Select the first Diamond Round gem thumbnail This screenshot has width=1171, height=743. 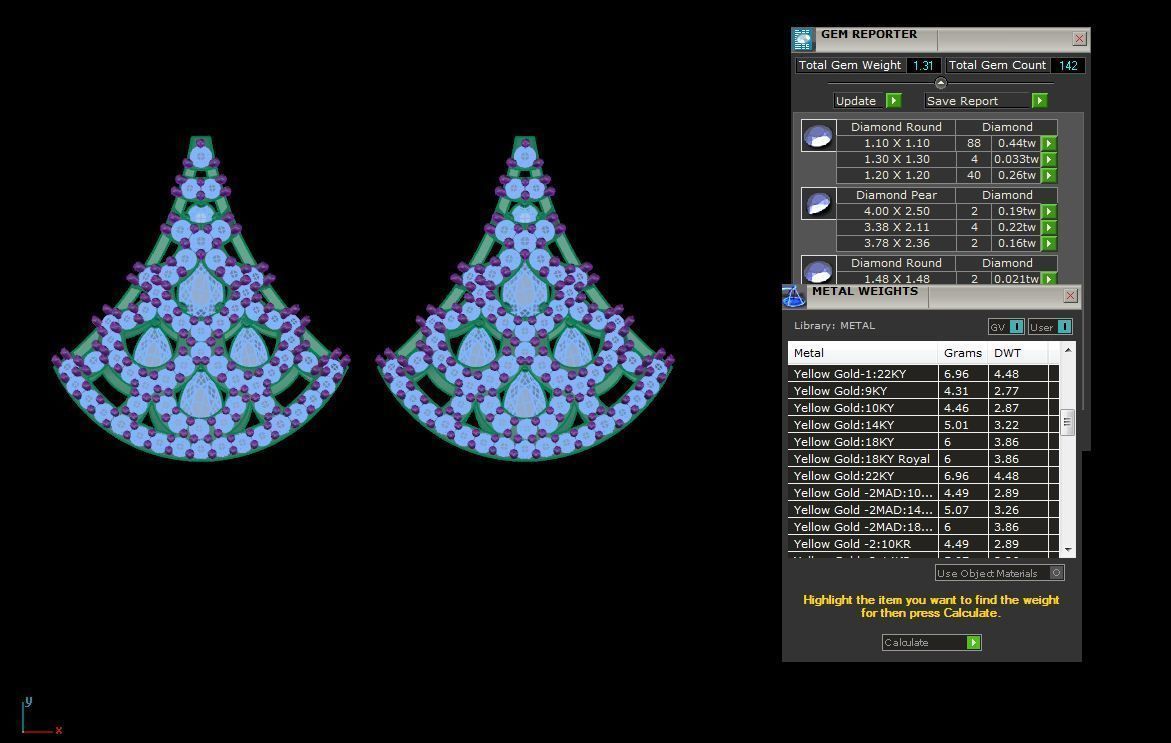[x=819, y=136]
